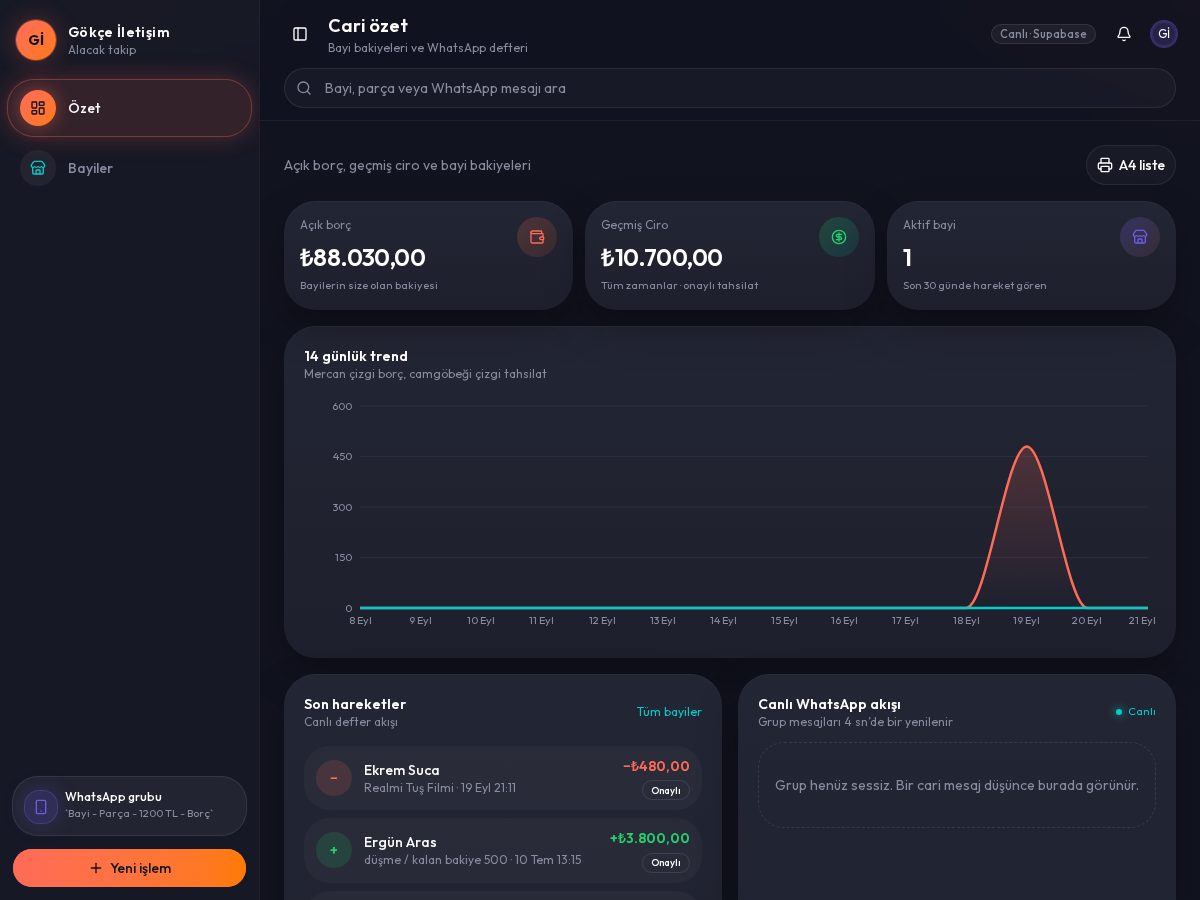The image size is (1200, 900).
Task: Click the 8 Eyl axis label
Action: 360,620
